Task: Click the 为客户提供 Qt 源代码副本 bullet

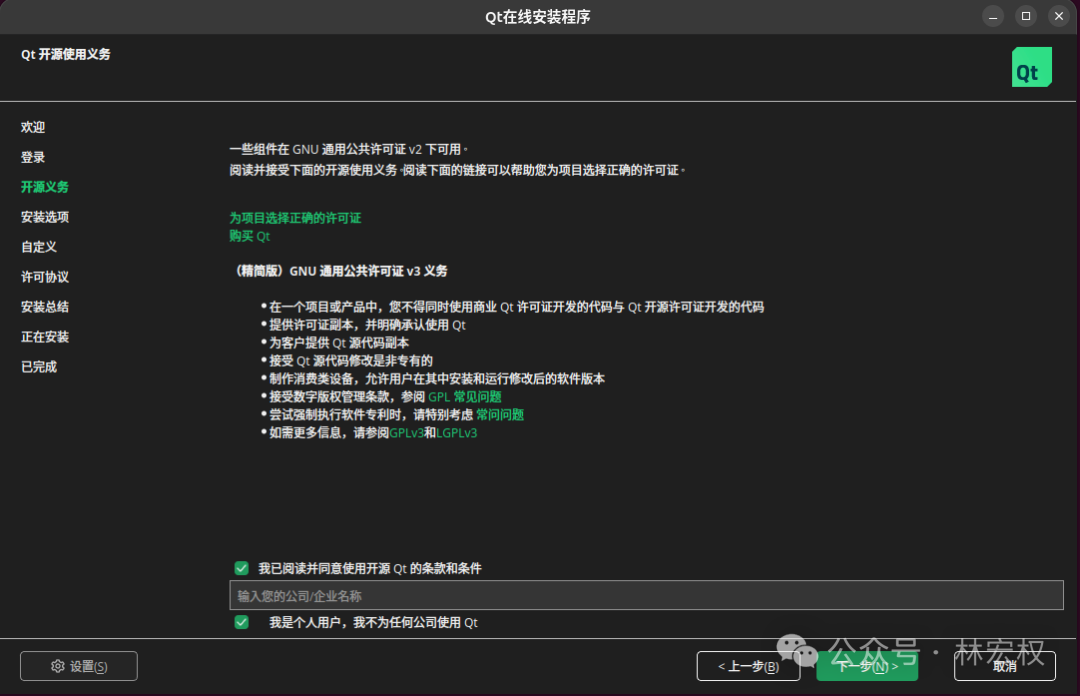Action: point(339,342)
